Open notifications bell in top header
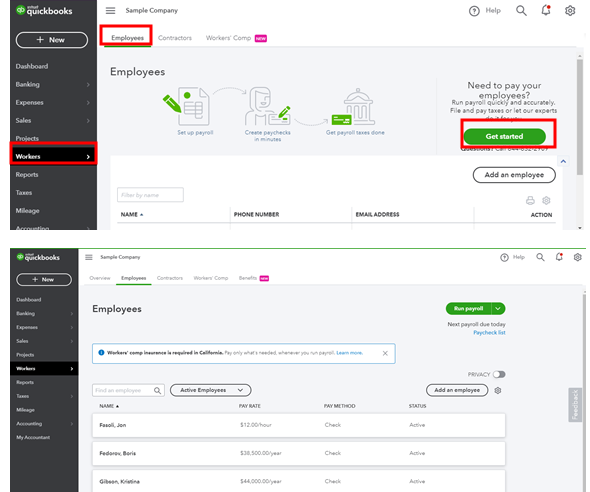 coord(546,11)
